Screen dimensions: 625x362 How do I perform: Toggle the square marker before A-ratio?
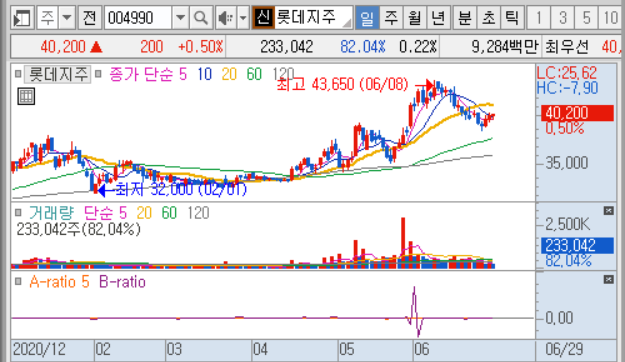(x=18, y=281)
